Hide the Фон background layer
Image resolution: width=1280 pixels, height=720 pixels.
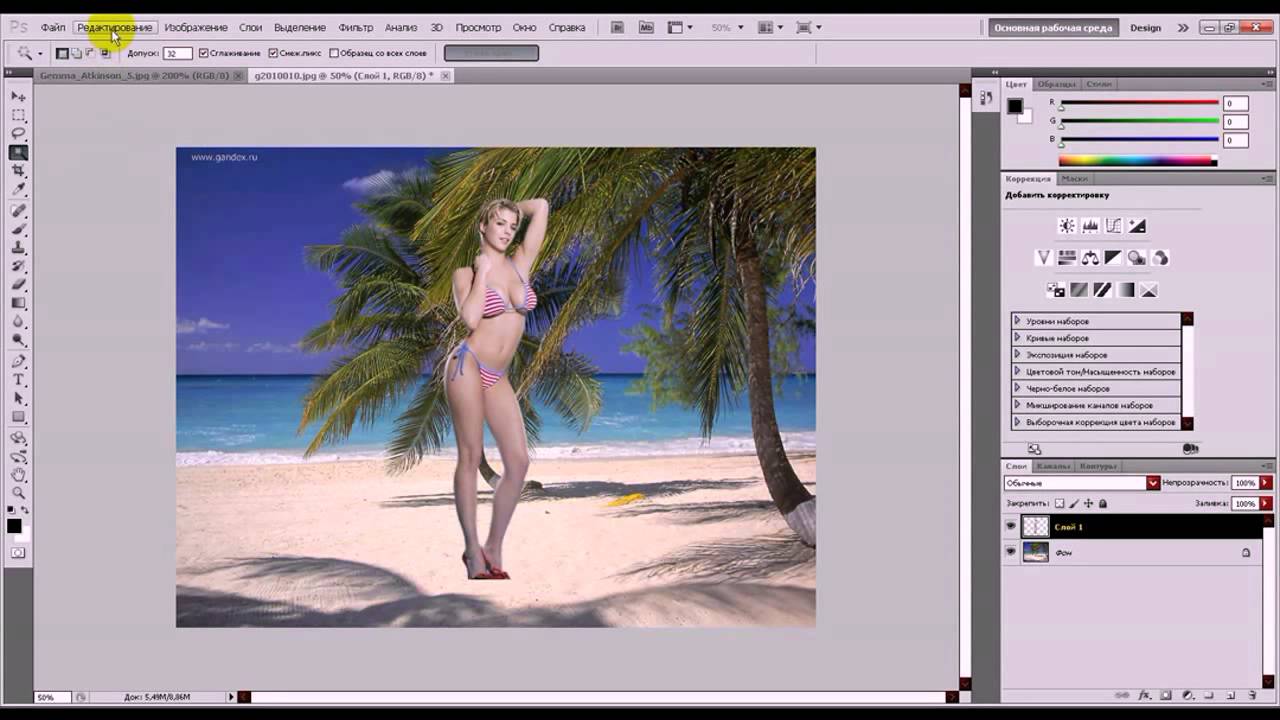click(x=1010, y=552)
